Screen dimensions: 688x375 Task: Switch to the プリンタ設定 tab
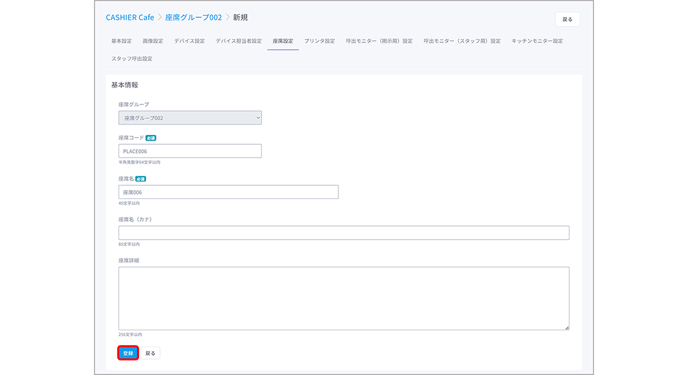coord(319,41)
